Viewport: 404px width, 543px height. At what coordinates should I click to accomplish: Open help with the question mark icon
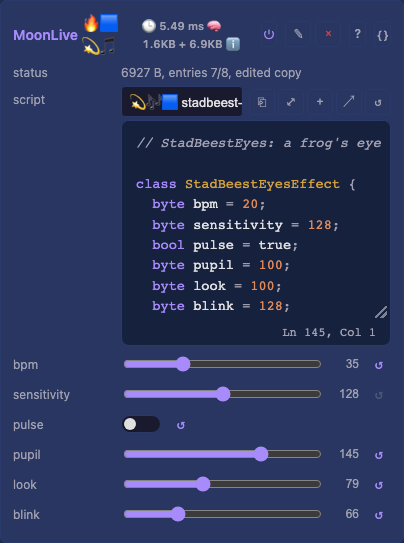point(358,34)
